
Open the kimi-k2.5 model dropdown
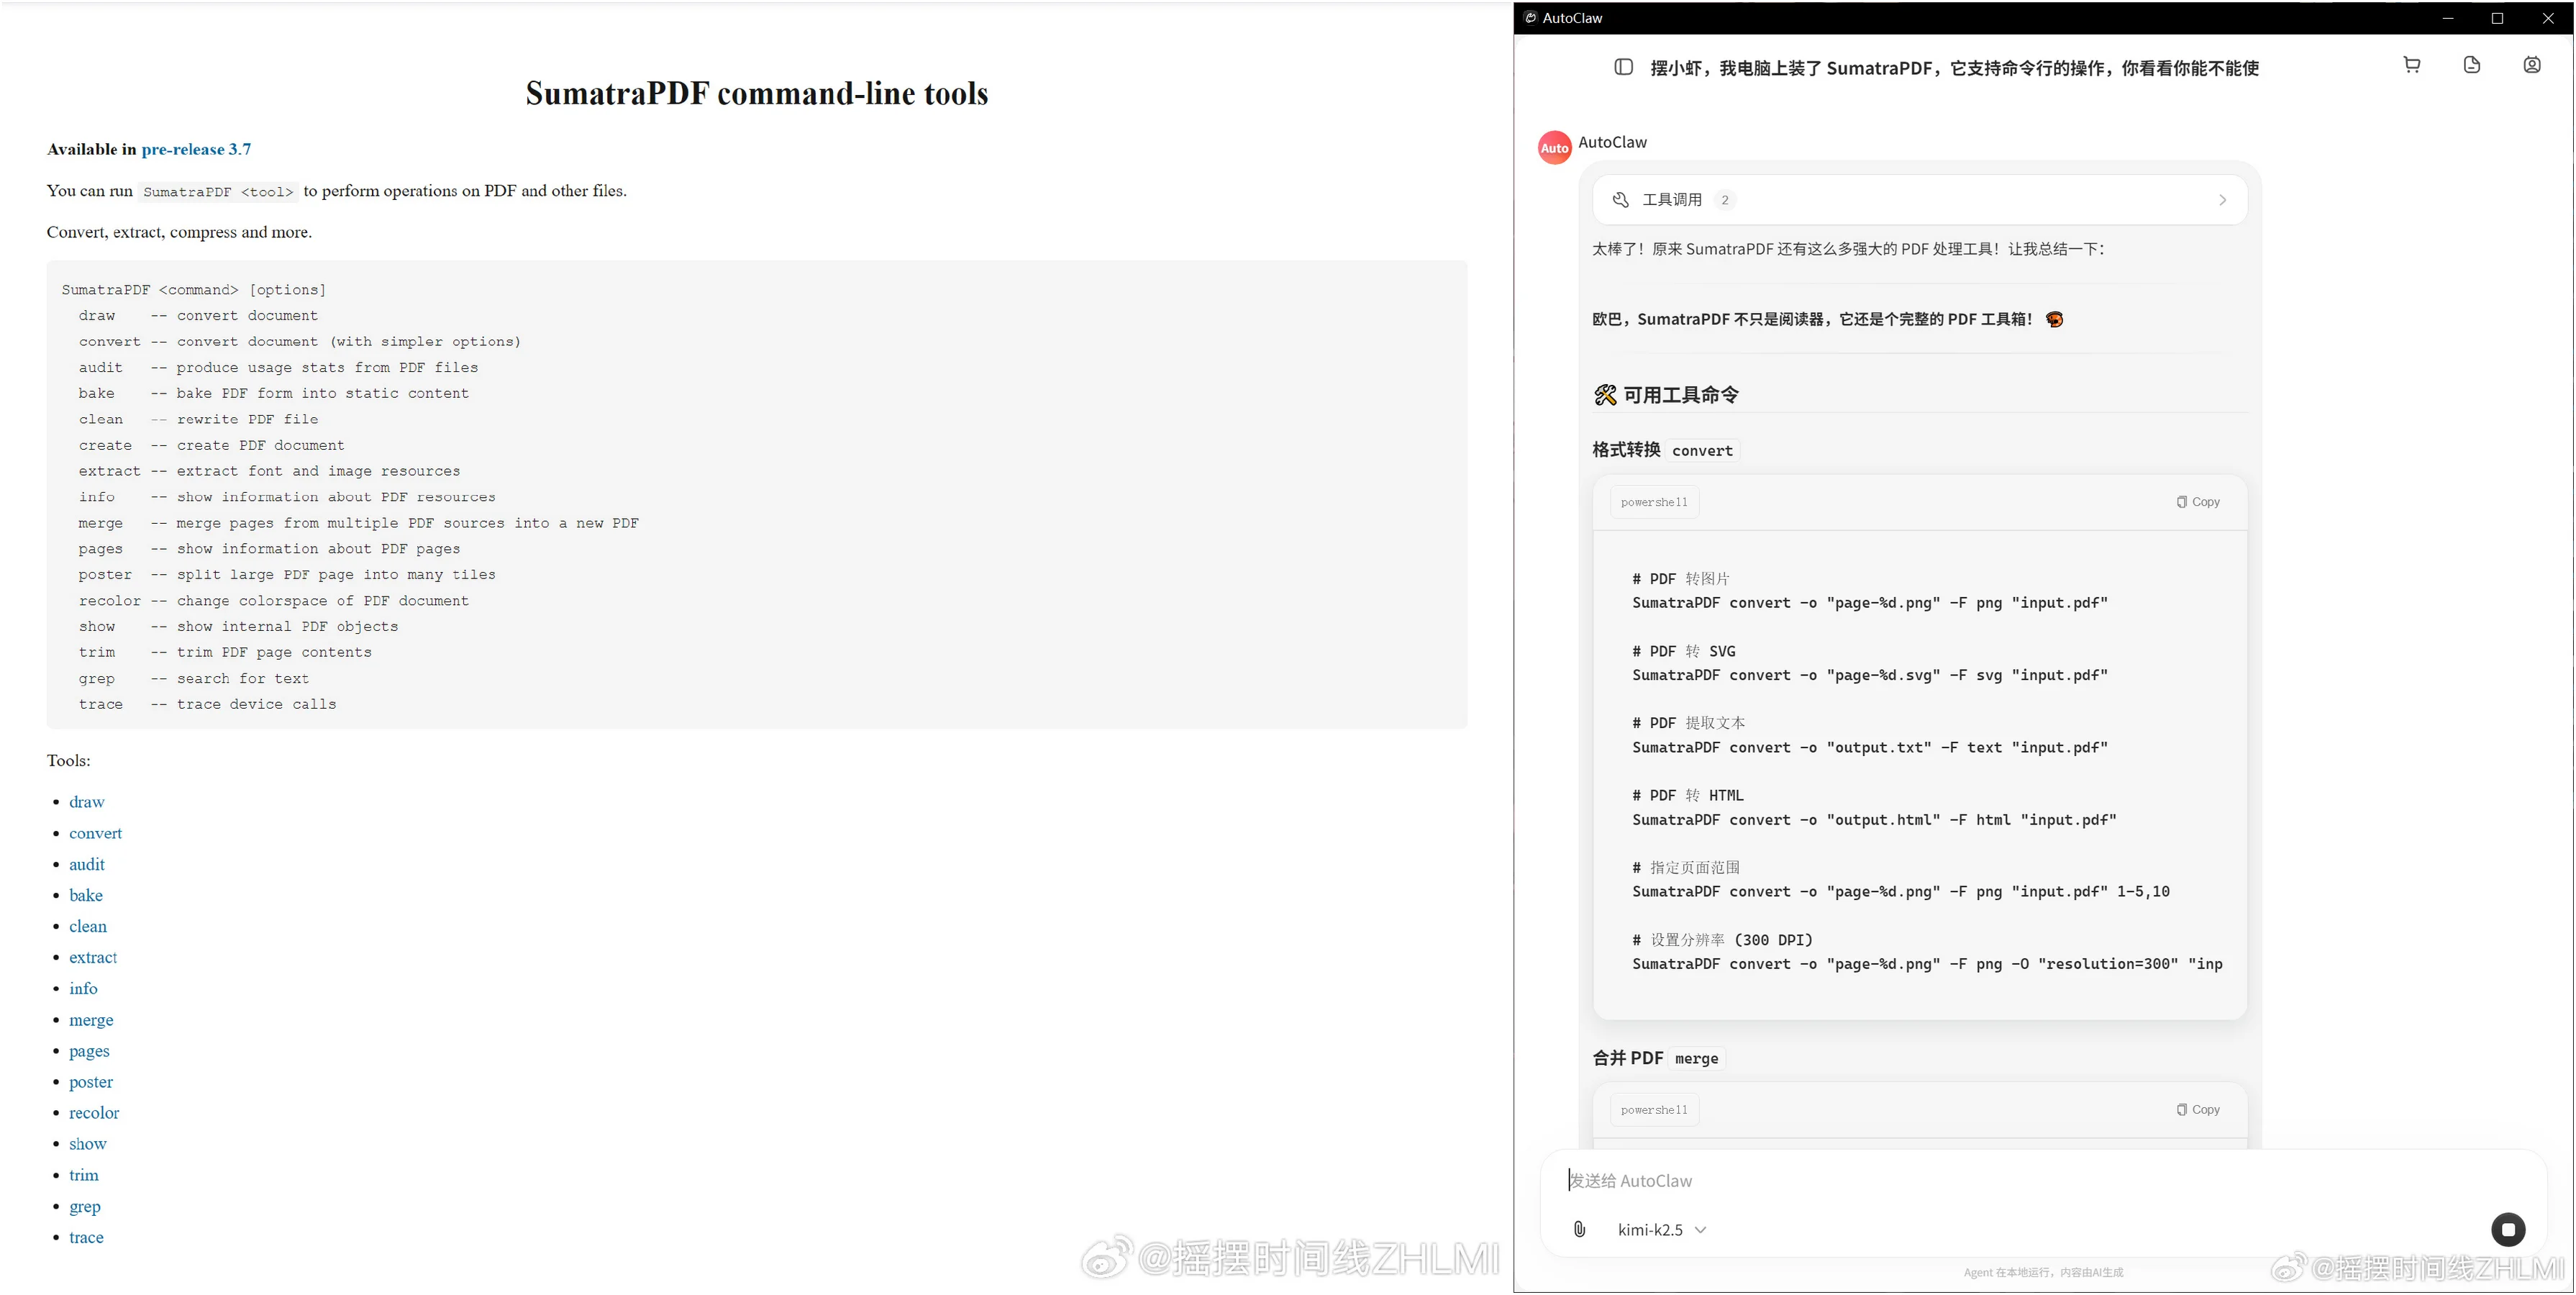[x=1662, y=1229]
